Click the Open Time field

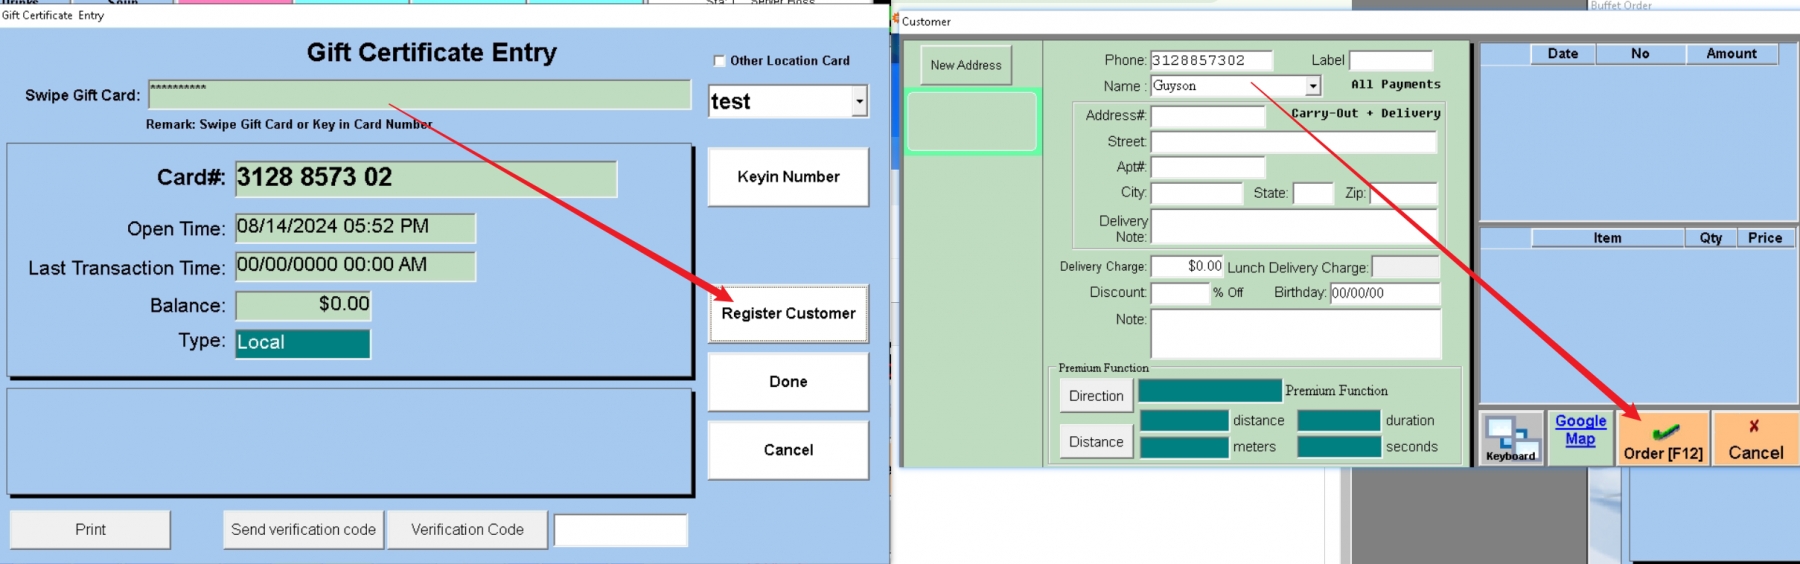point(355,228)
